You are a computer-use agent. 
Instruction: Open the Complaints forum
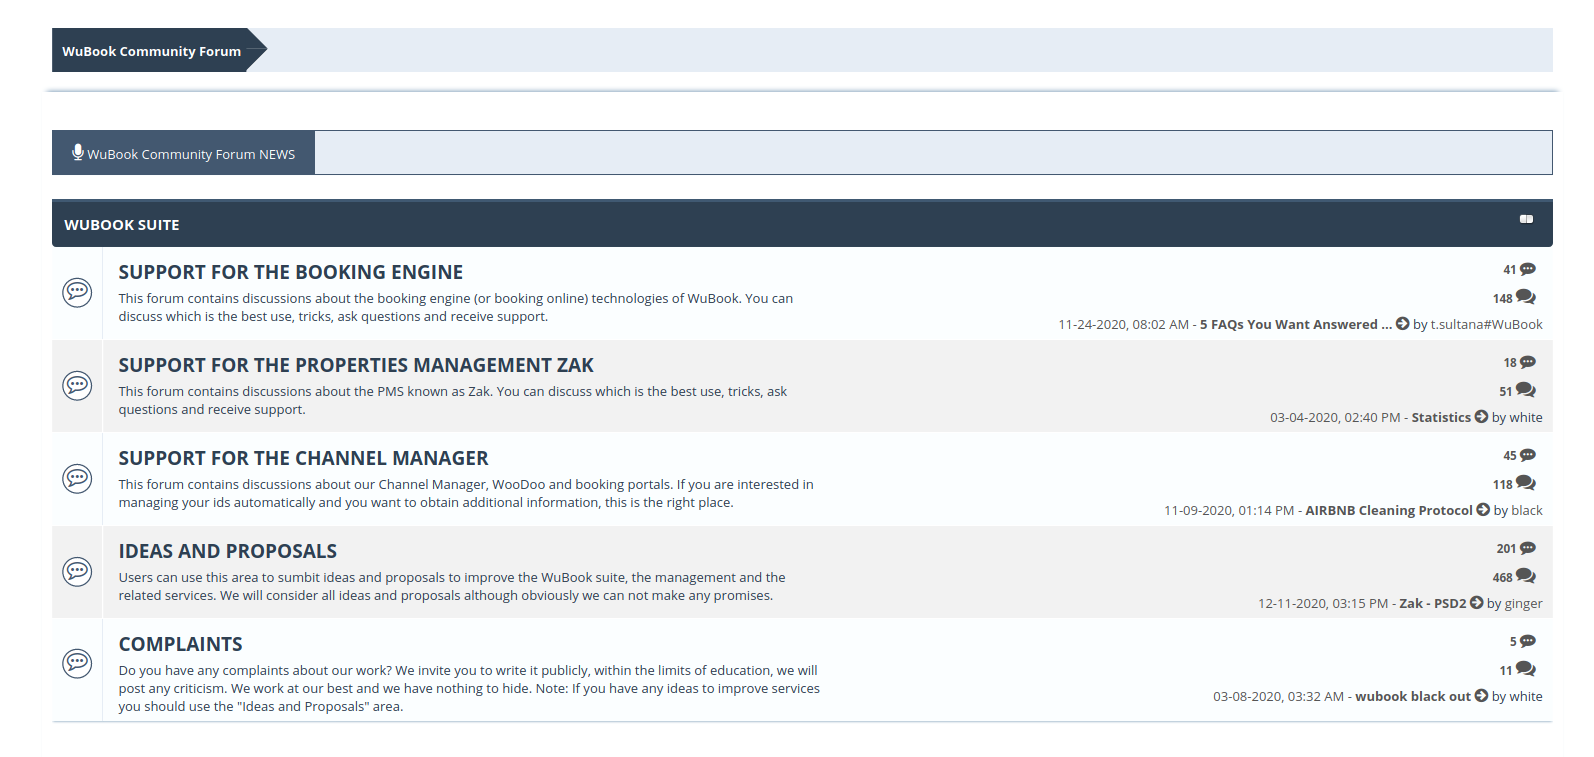point(181,644)
